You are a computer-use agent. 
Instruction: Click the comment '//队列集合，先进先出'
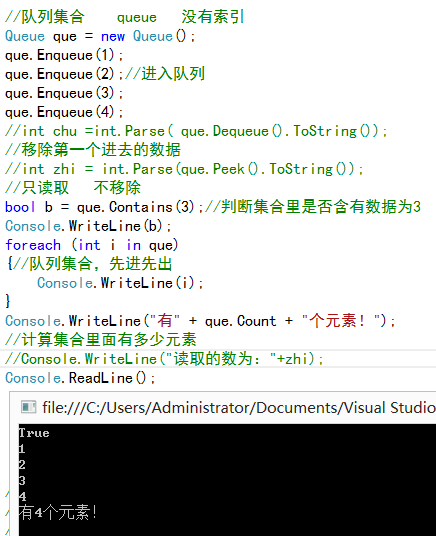click(92, 264)
